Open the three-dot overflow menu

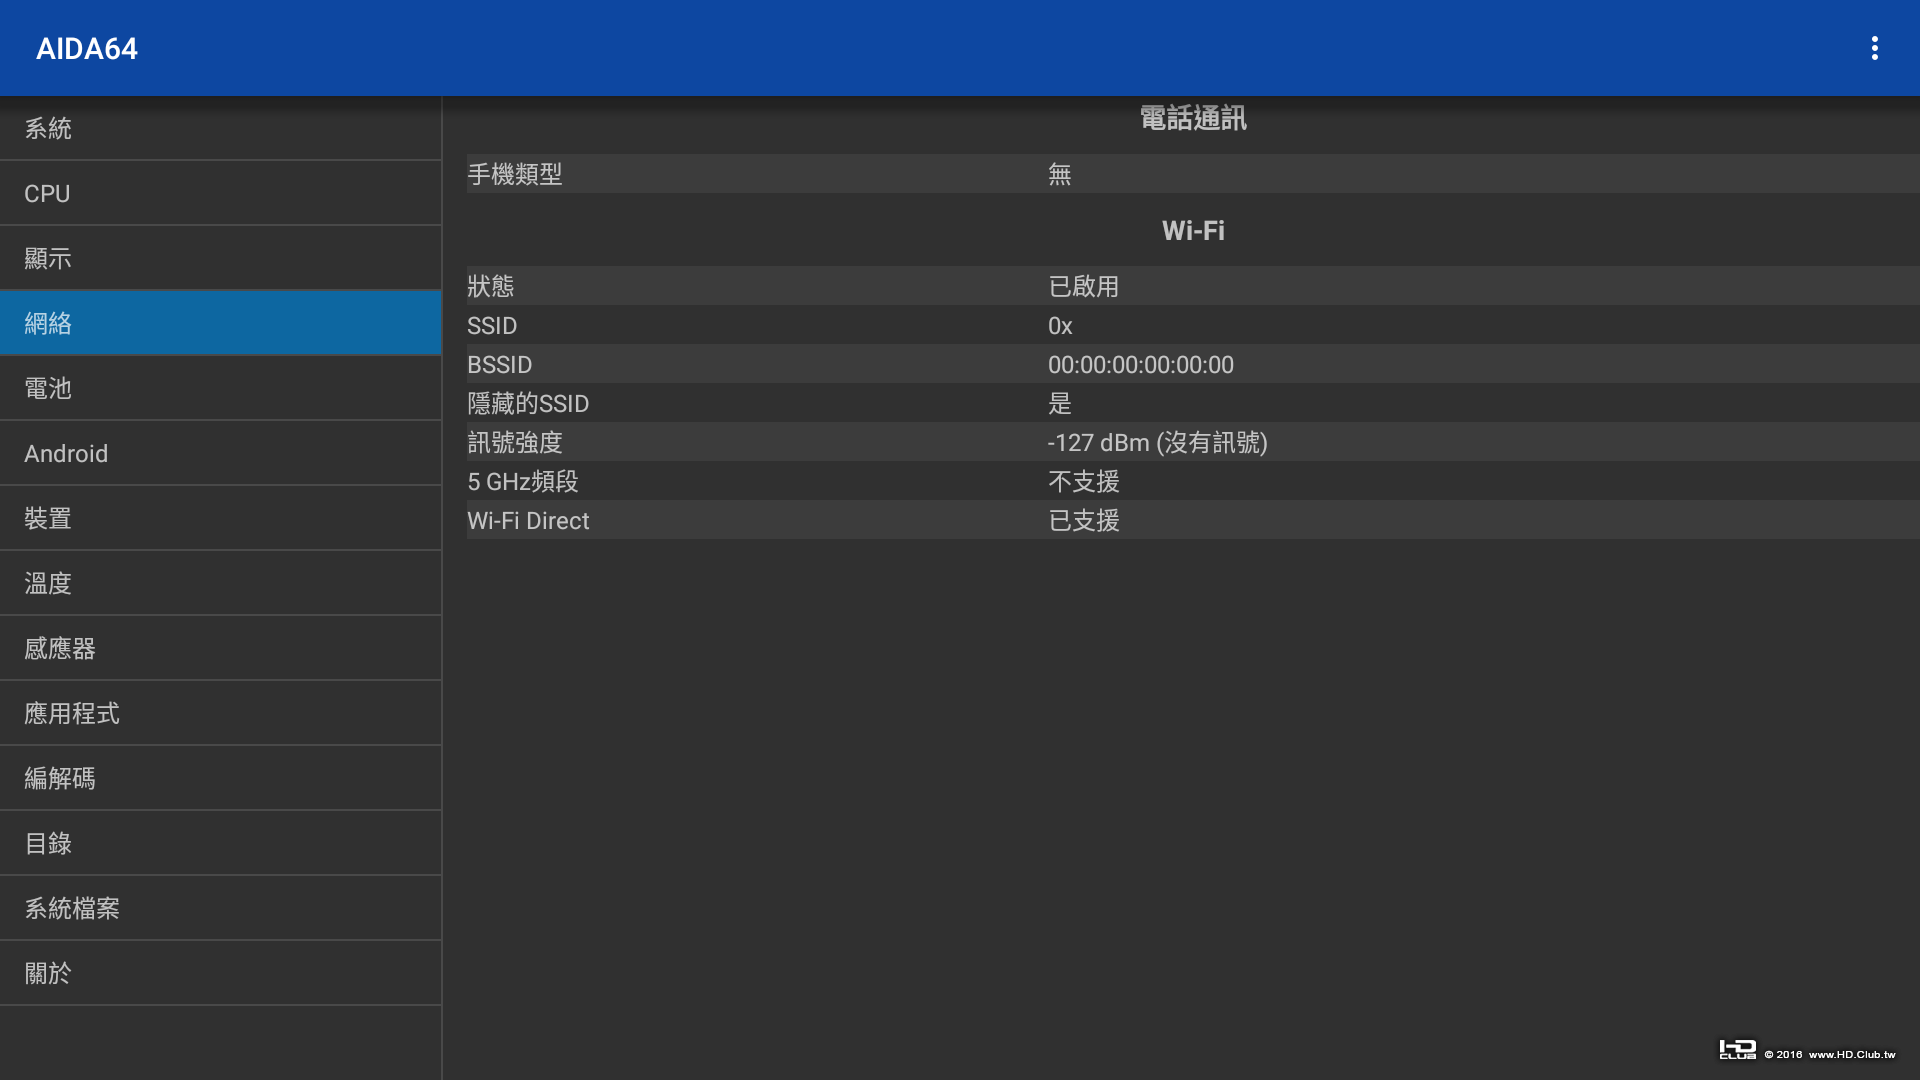point(1874,48)
